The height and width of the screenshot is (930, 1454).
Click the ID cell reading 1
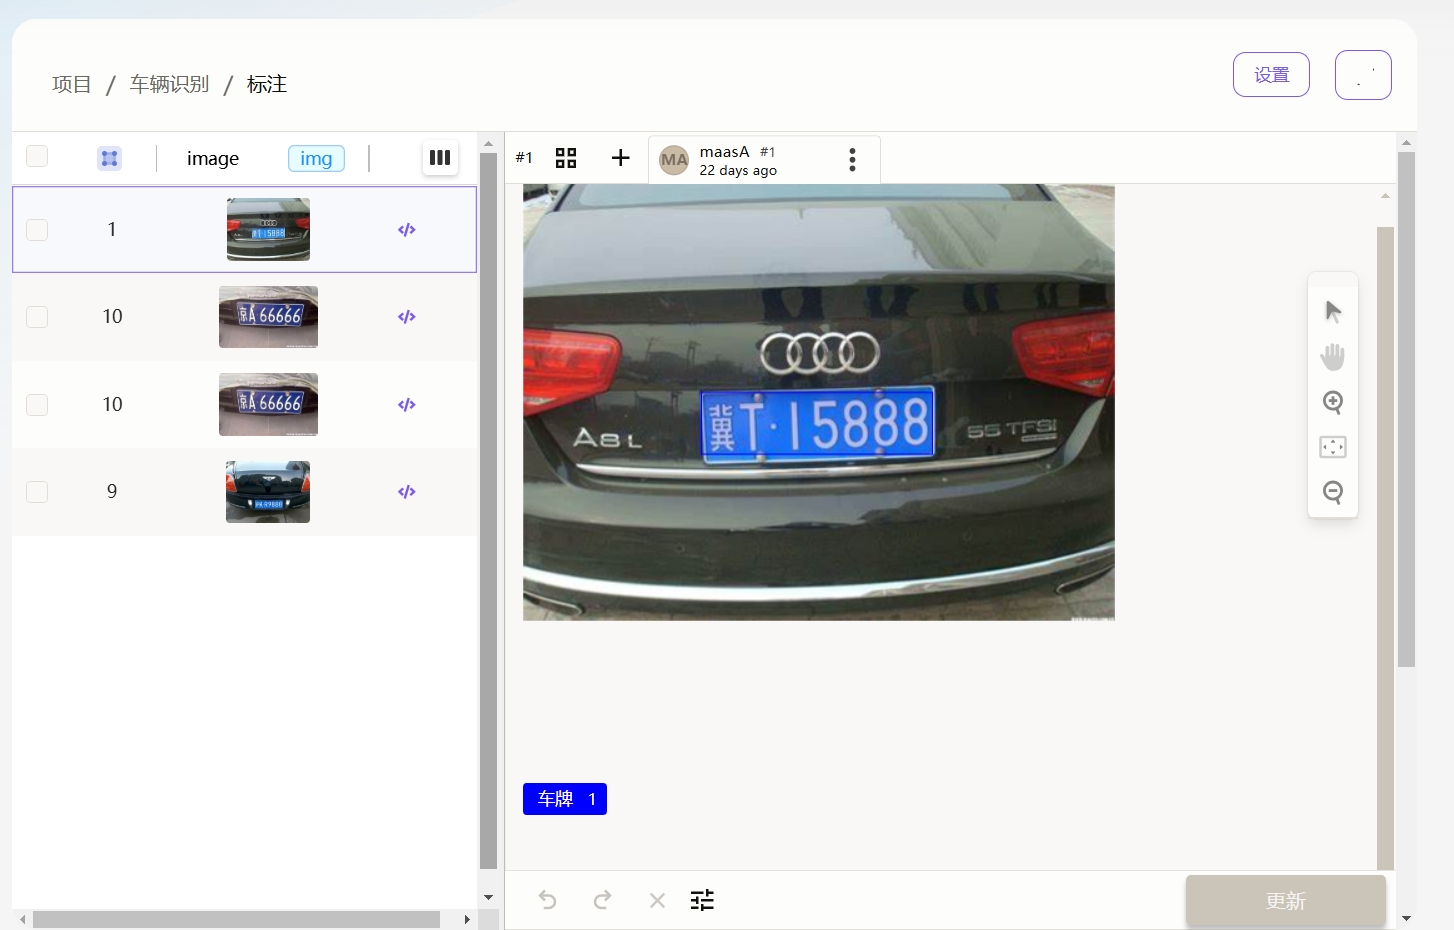point(112,229)
